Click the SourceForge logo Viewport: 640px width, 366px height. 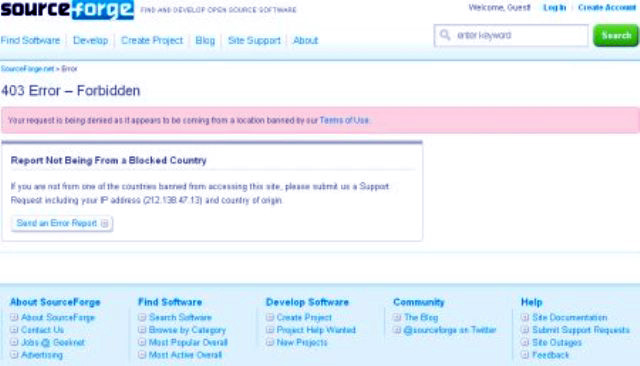coord(67,9)
